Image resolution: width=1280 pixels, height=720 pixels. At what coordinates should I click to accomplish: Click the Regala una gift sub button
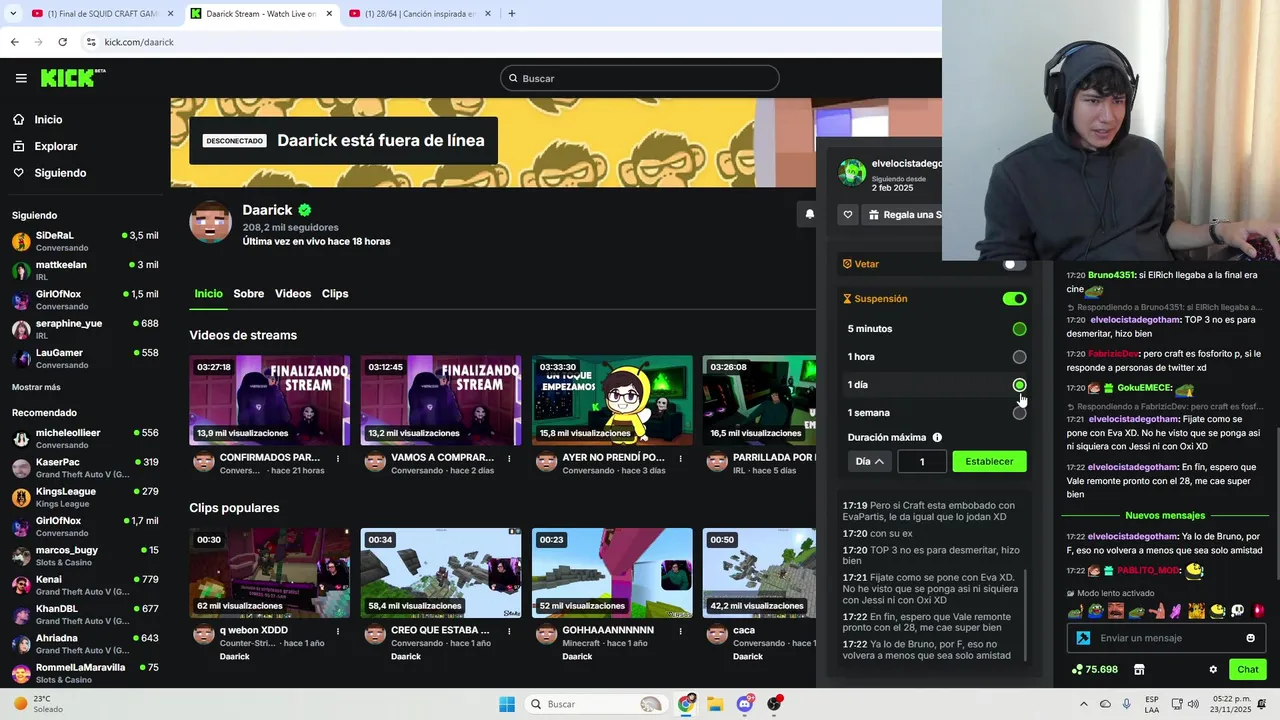[902, 215]
